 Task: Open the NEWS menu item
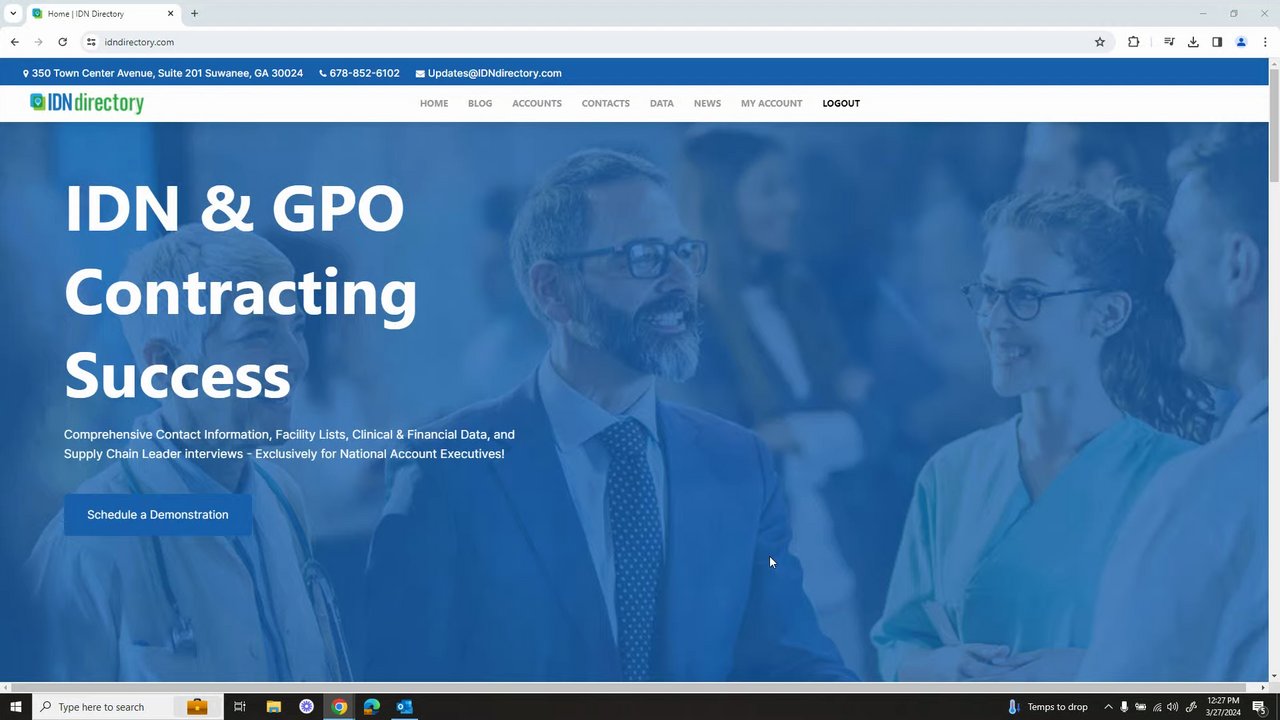(x=707, y=103)
